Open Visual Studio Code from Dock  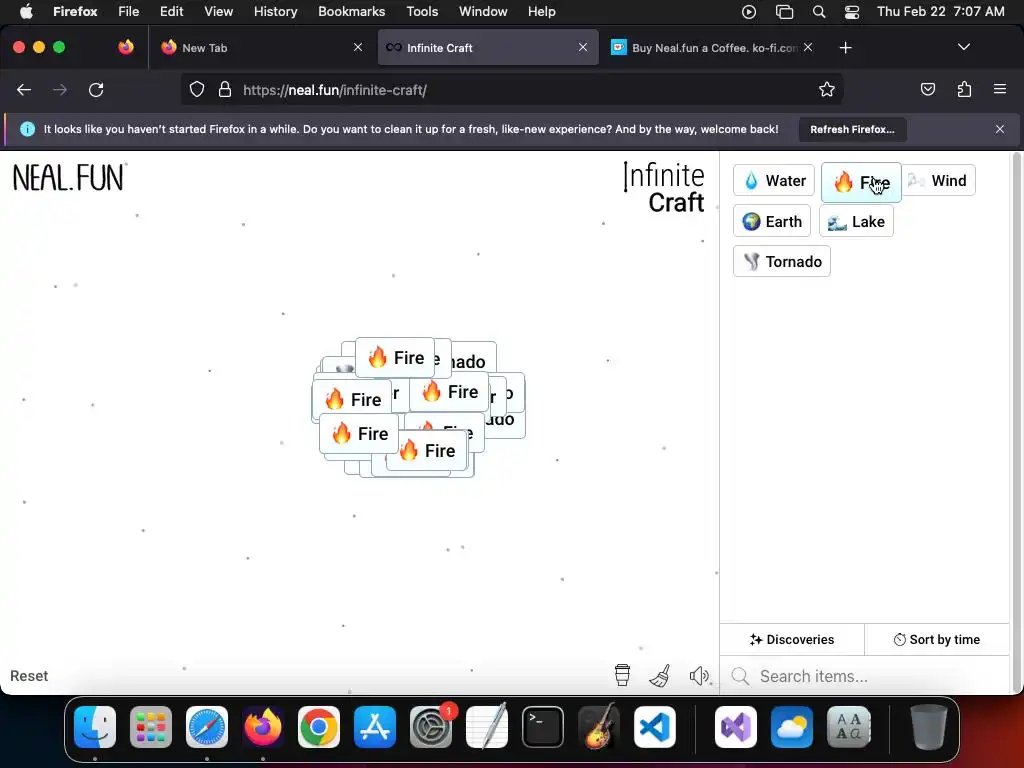pyautogui.click(x=655, y=726)
